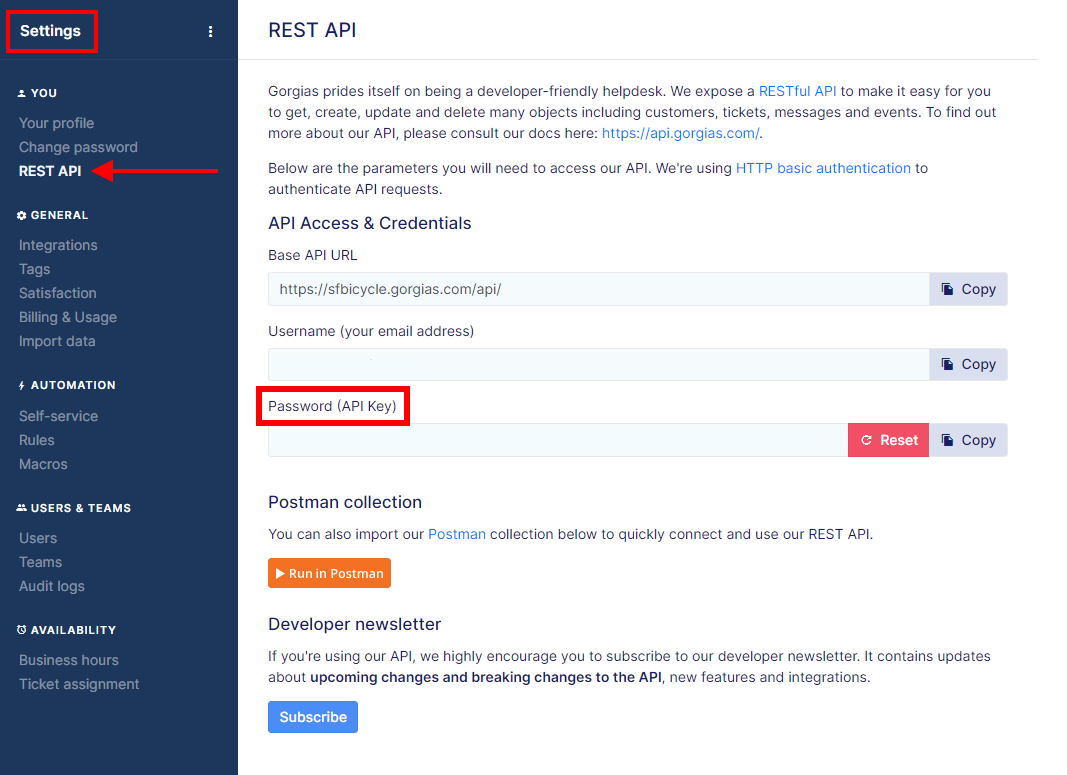1067x775 pixels.
Task: Open Import data page
Action: pyautogui.click(x=57, y=341)
